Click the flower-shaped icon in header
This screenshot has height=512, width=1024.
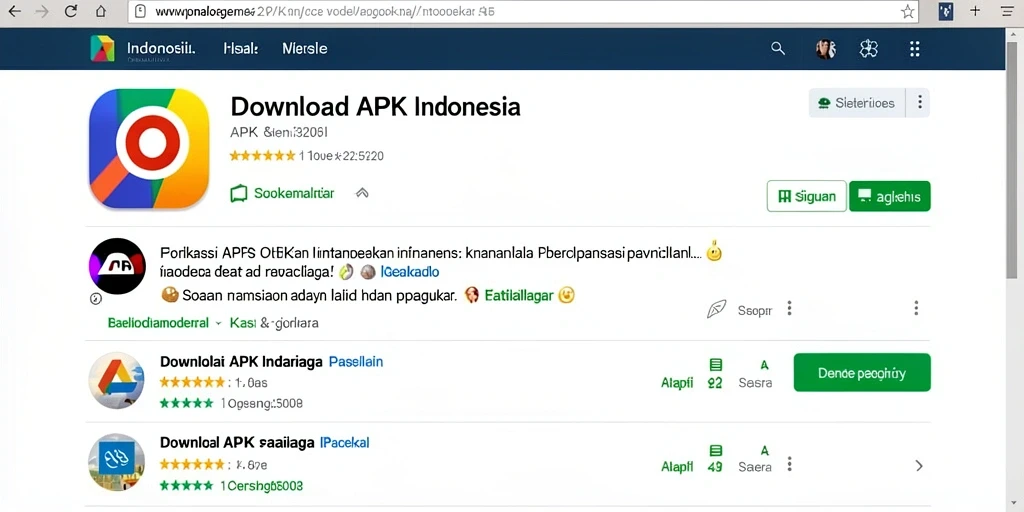(869, 48)
